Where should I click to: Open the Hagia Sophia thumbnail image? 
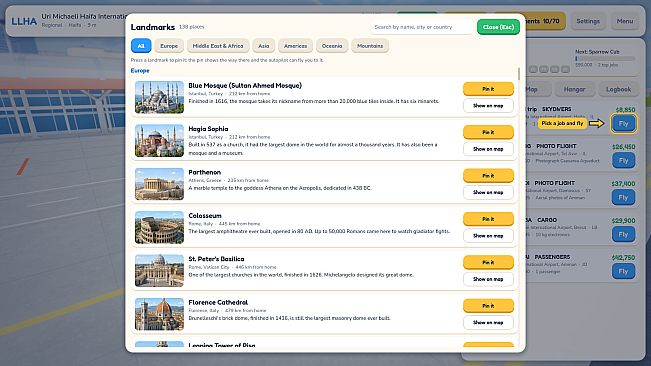159,141
